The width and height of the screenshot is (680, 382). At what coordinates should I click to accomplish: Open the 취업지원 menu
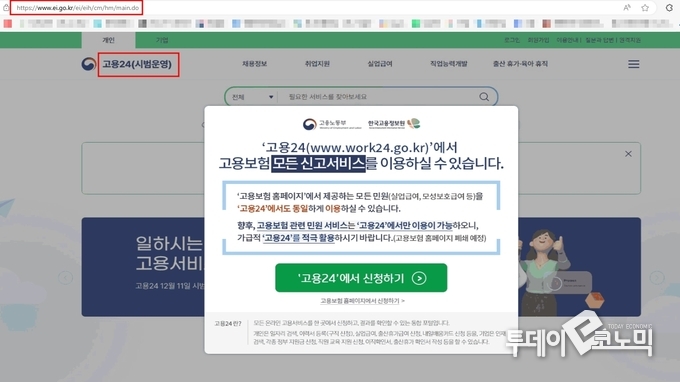(x=317, y=64)
